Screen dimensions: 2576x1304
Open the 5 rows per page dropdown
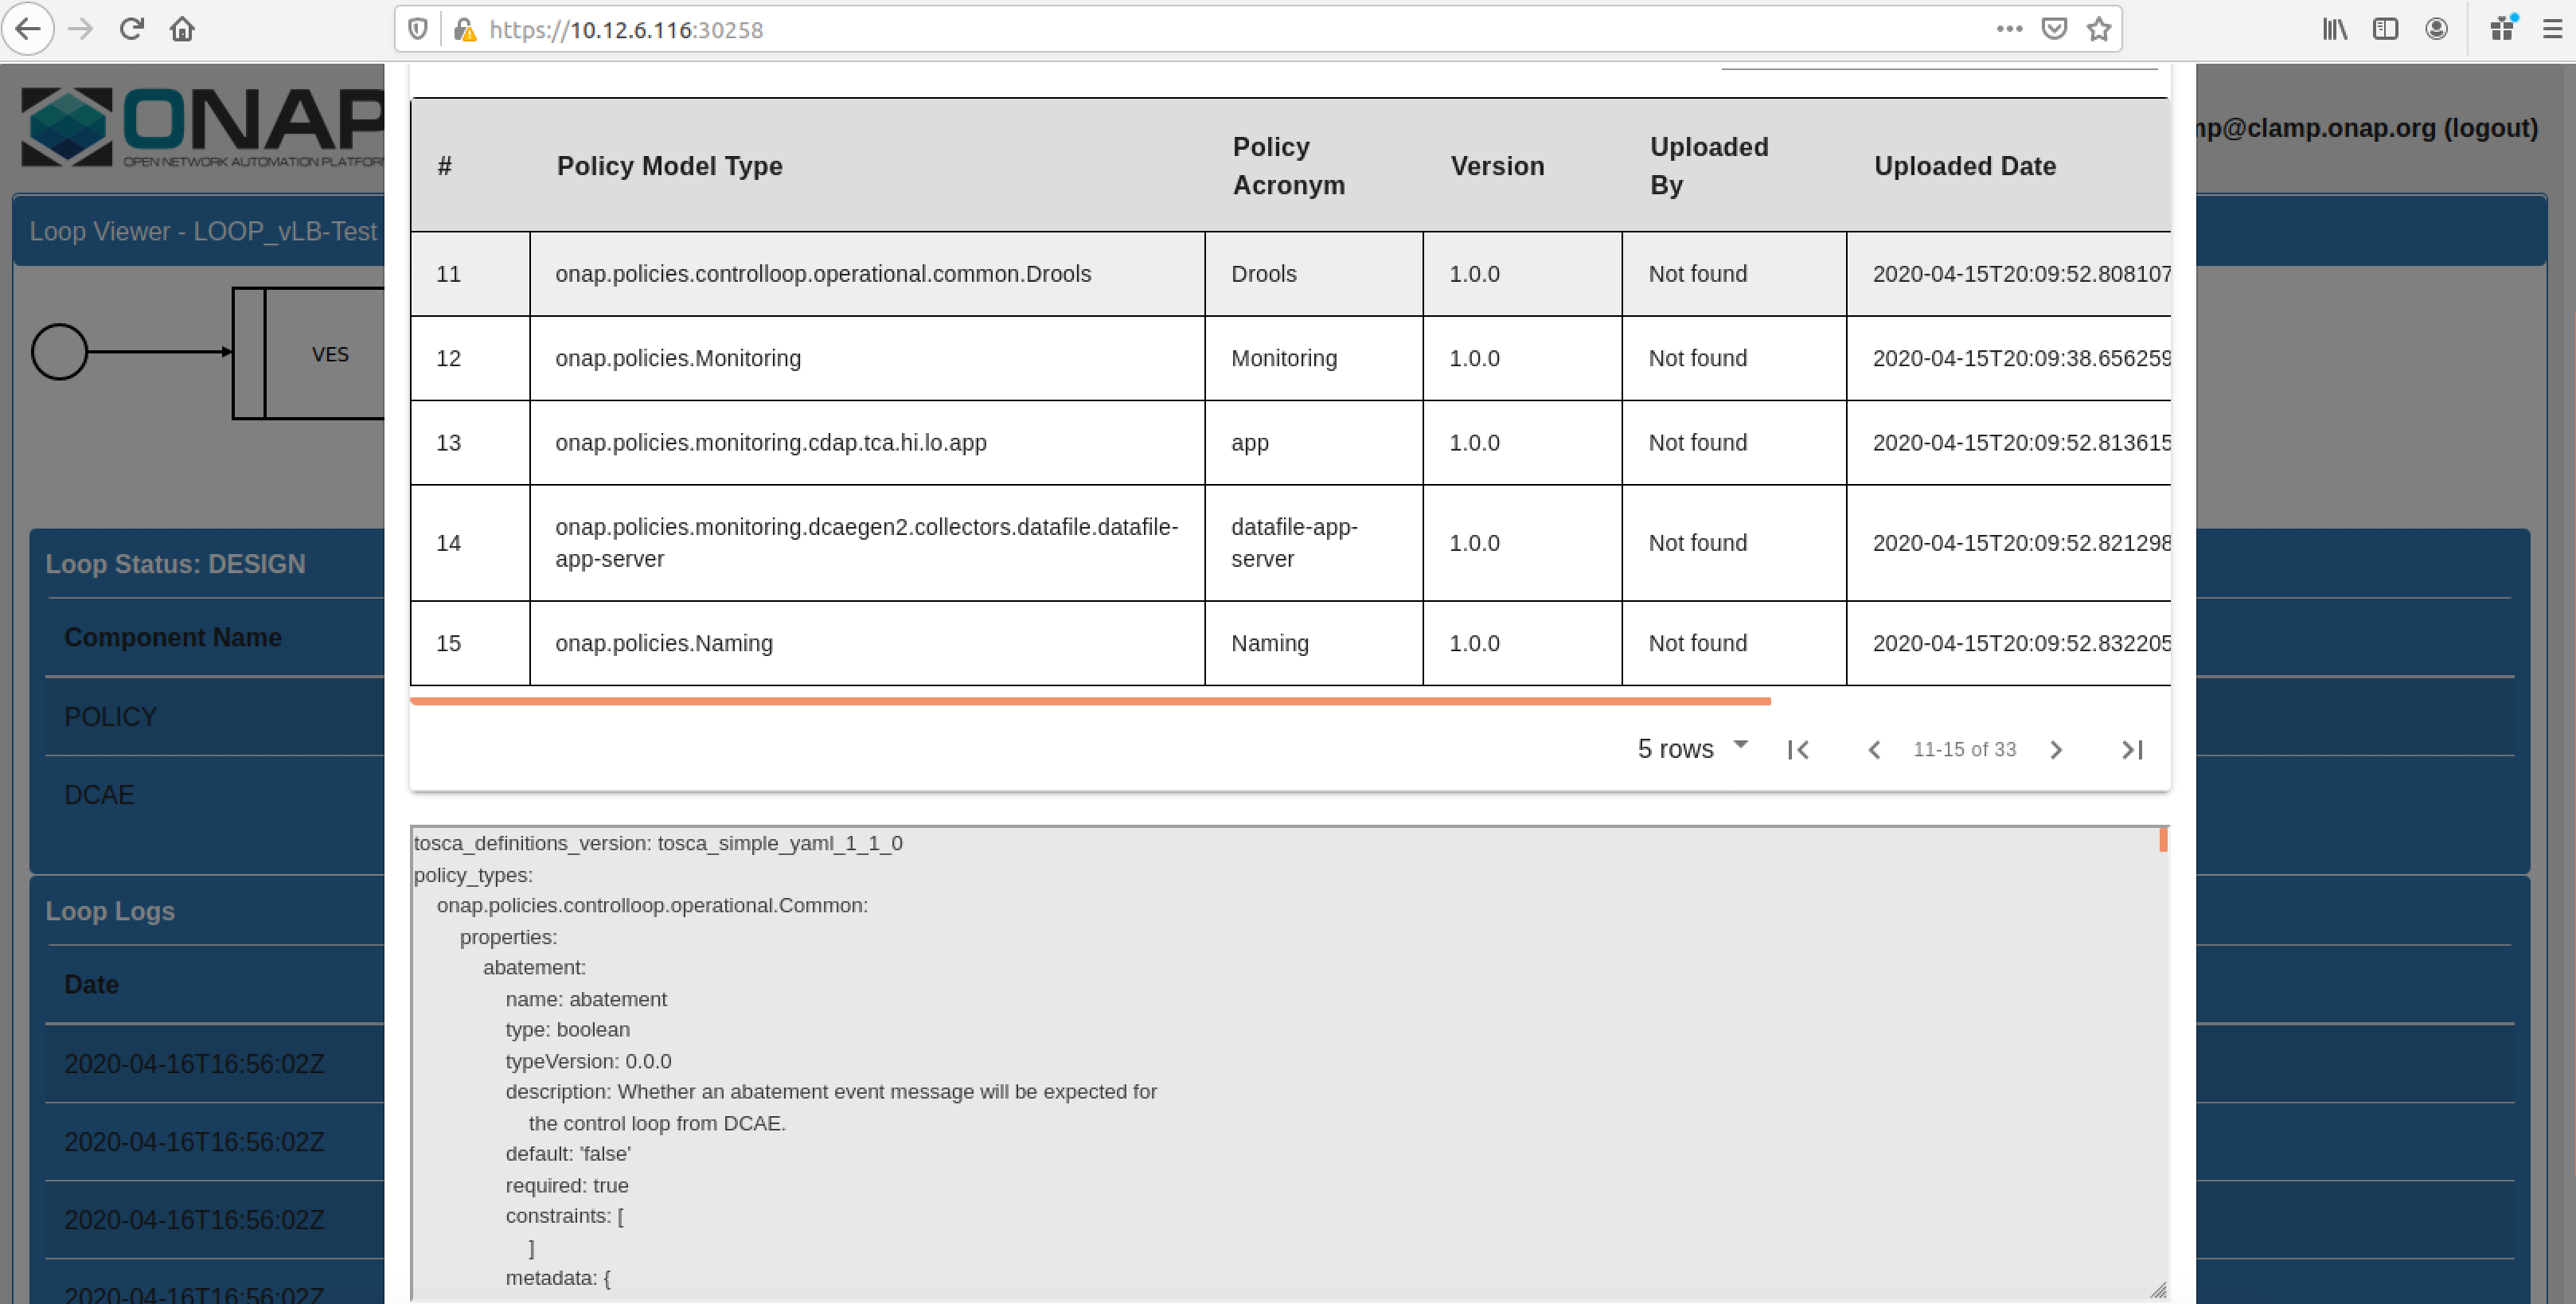tap(1693, 748)
